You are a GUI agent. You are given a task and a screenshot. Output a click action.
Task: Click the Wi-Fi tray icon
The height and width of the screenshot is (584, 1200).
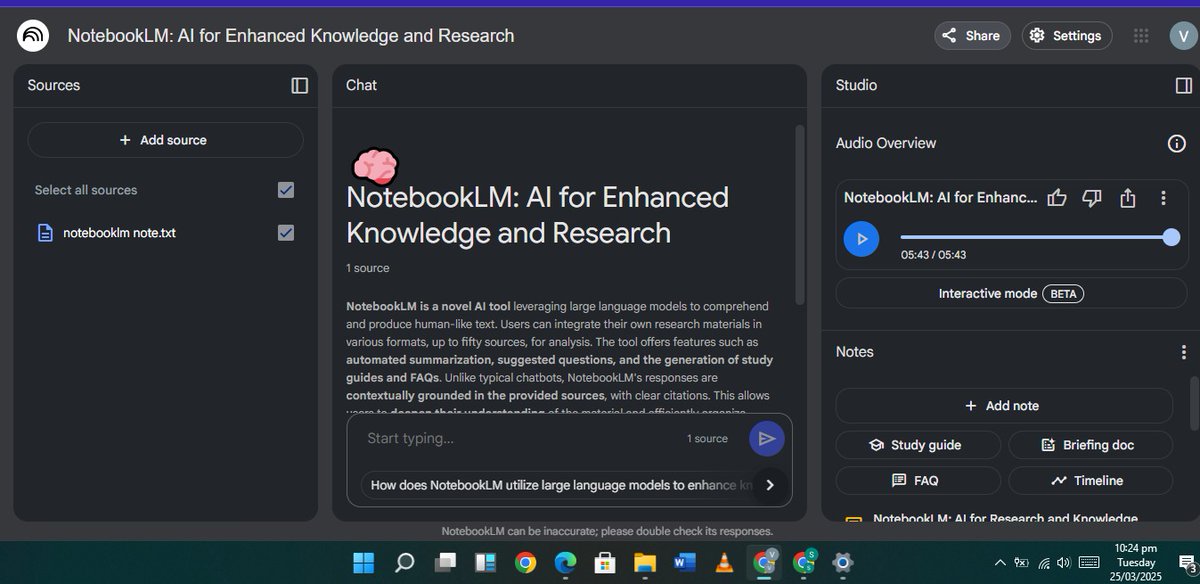coord(1044,563)
